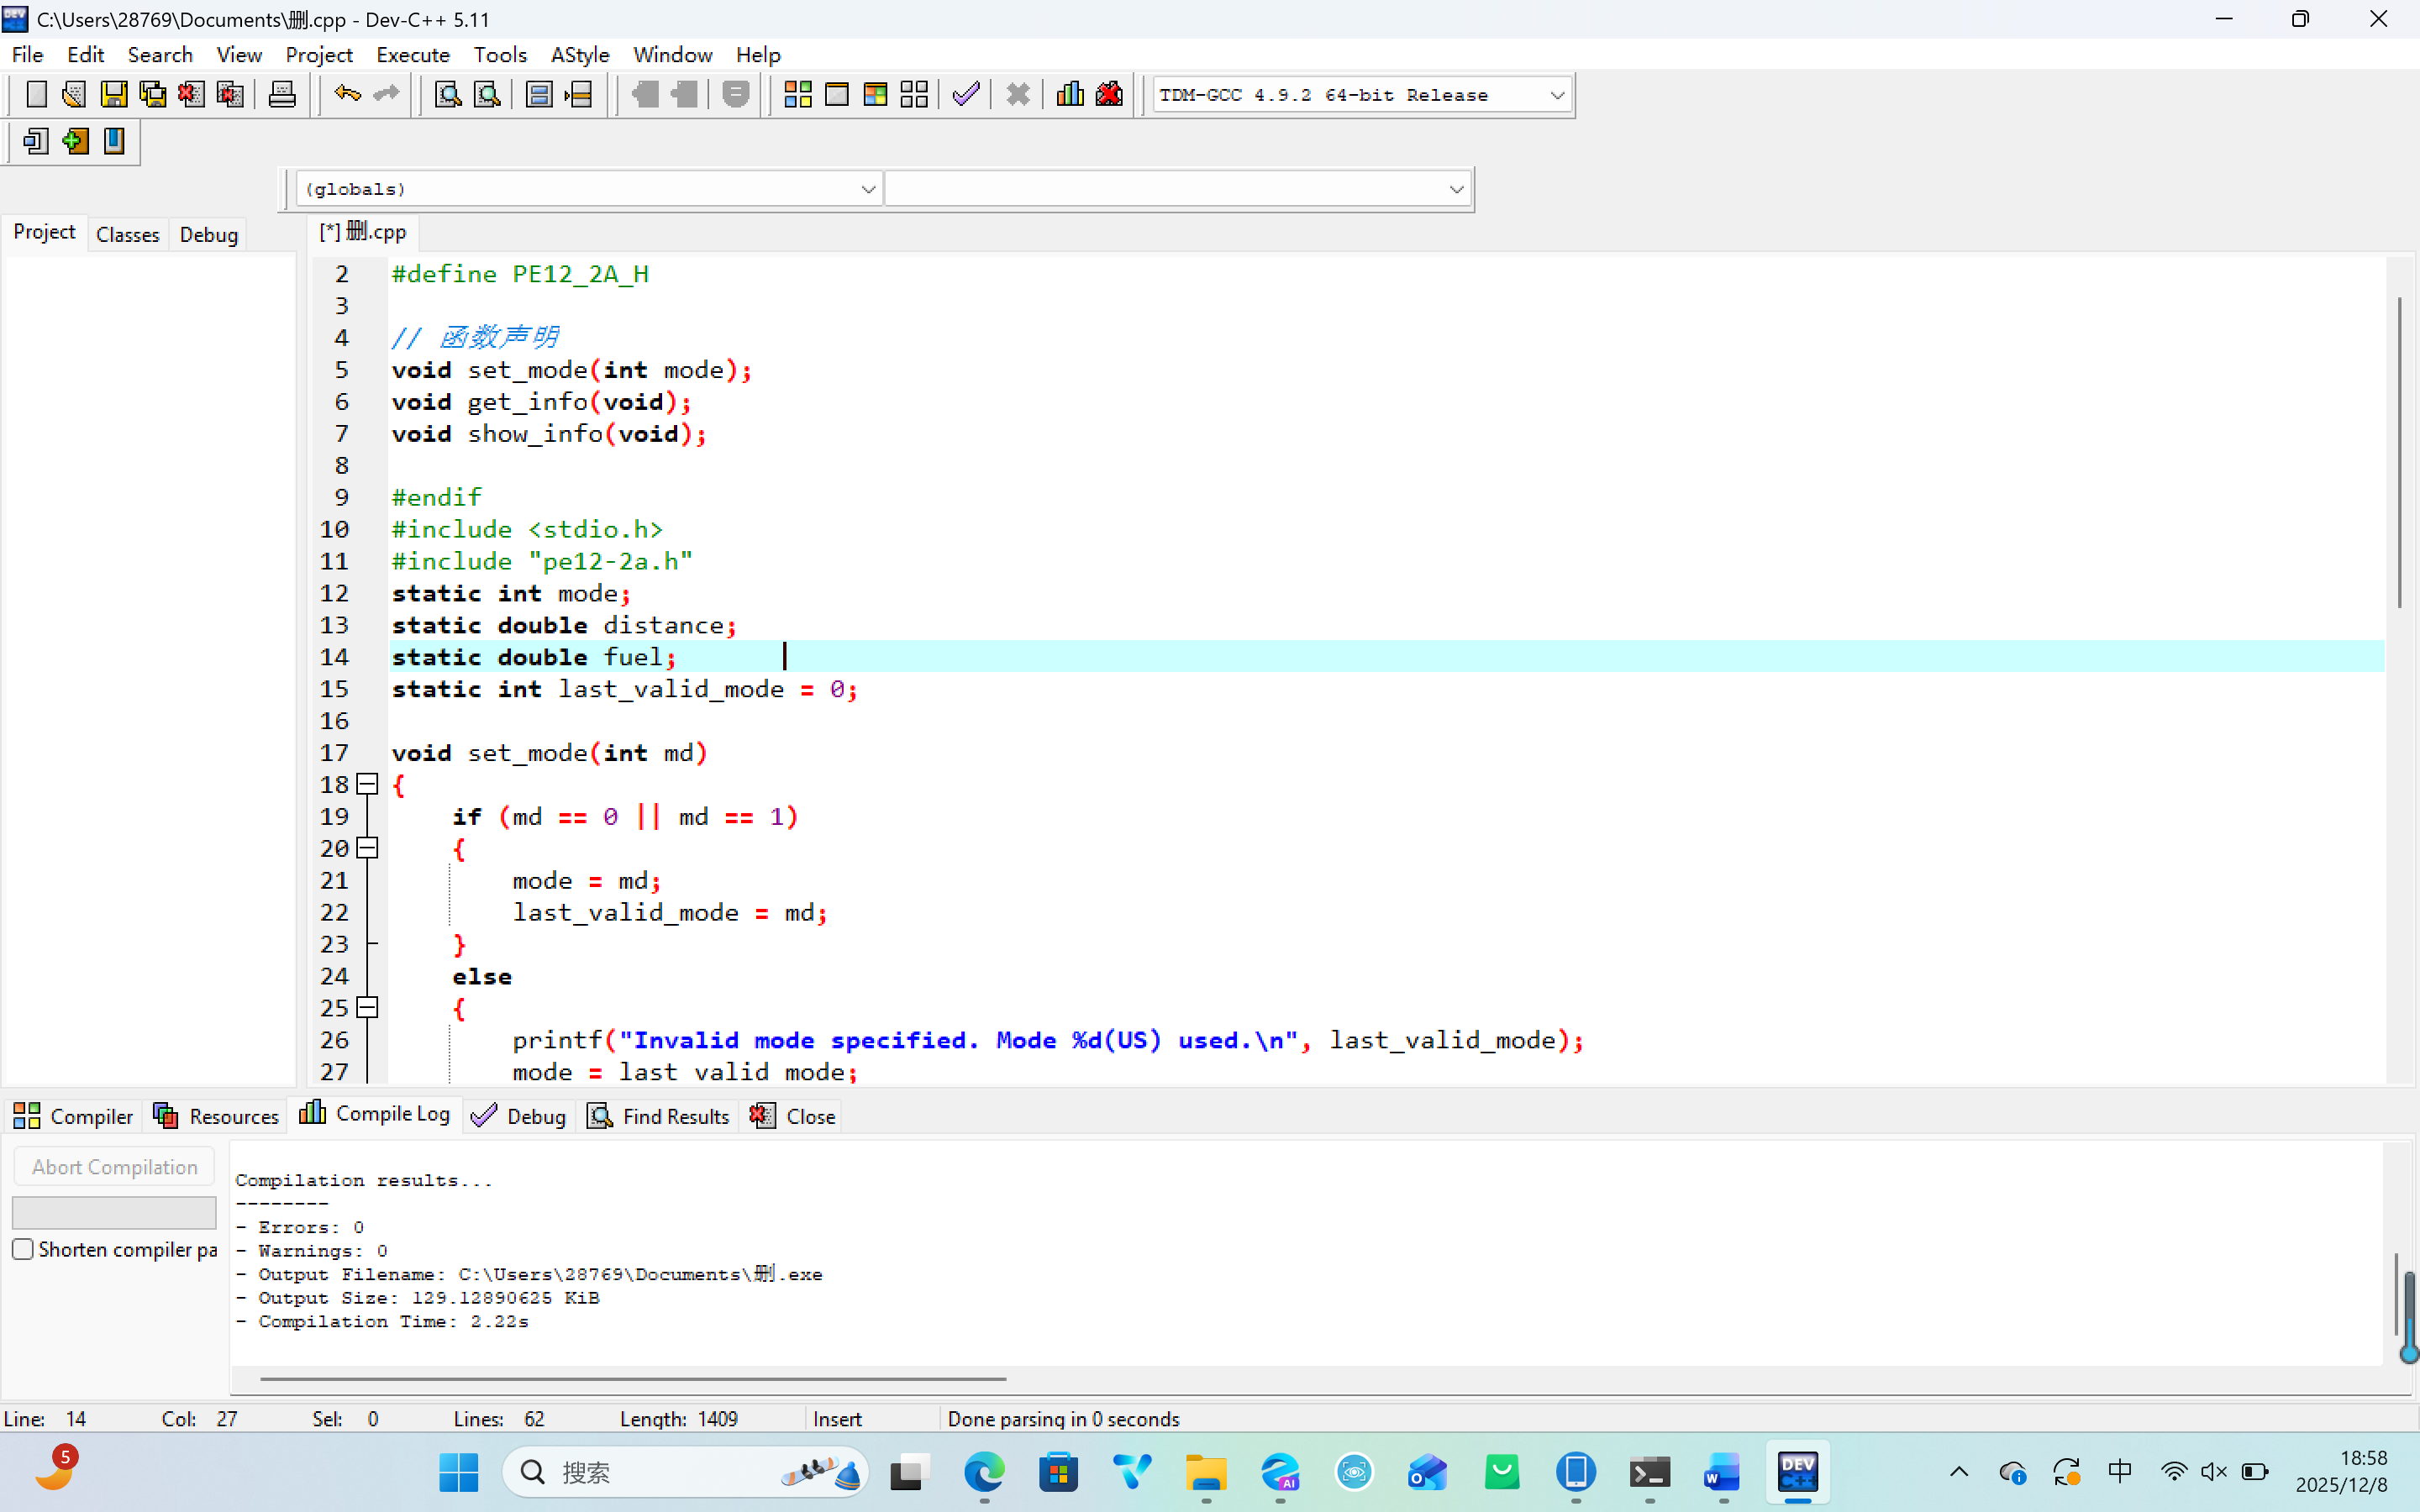The height and width of the screenshot is (1512, 2420).
Task: Open the Execute menu
Action: (412, 55)
